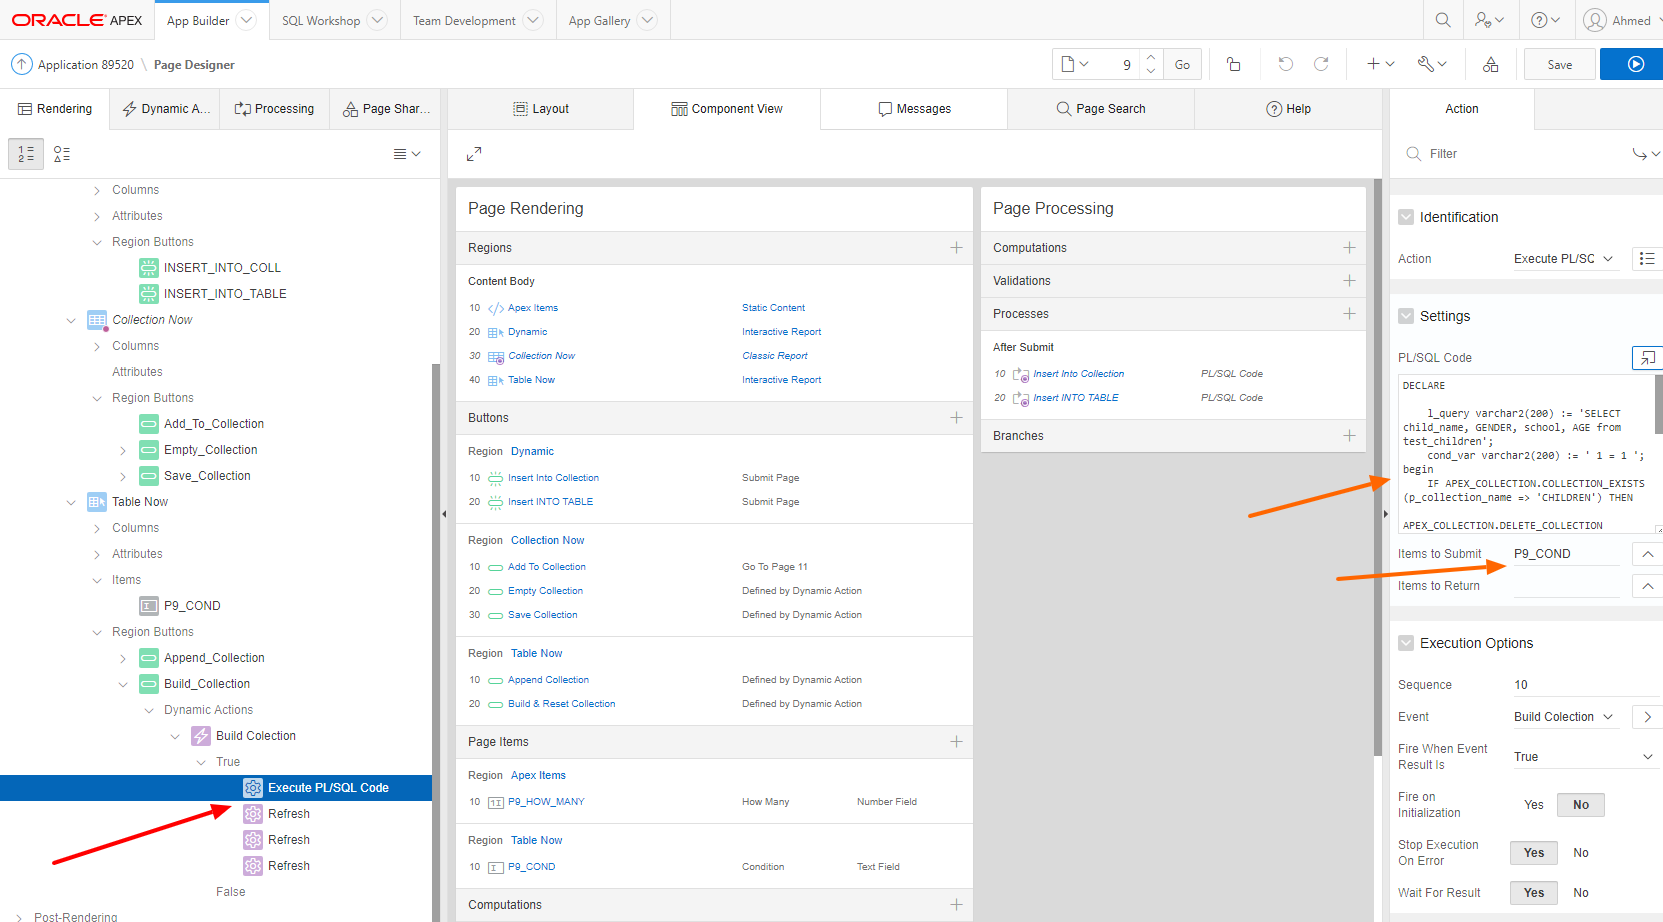The image size is (1663, 922).
Task: Set Wait For Result to No
Action: point(1580,893)
